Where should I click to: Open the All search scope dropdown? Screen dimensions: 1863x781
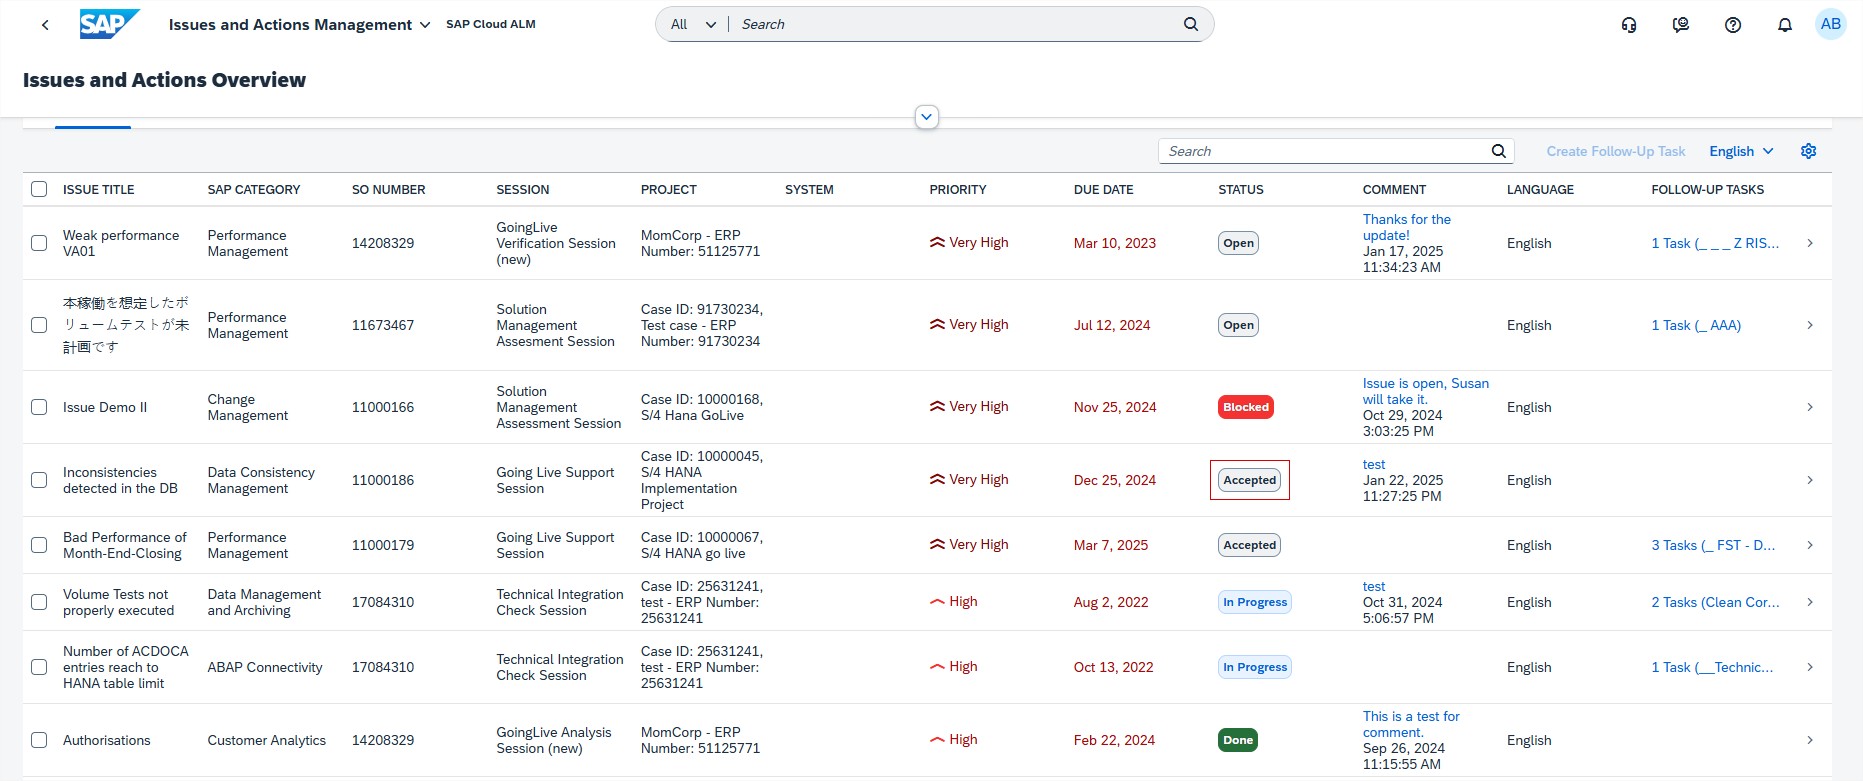(693, 24)
